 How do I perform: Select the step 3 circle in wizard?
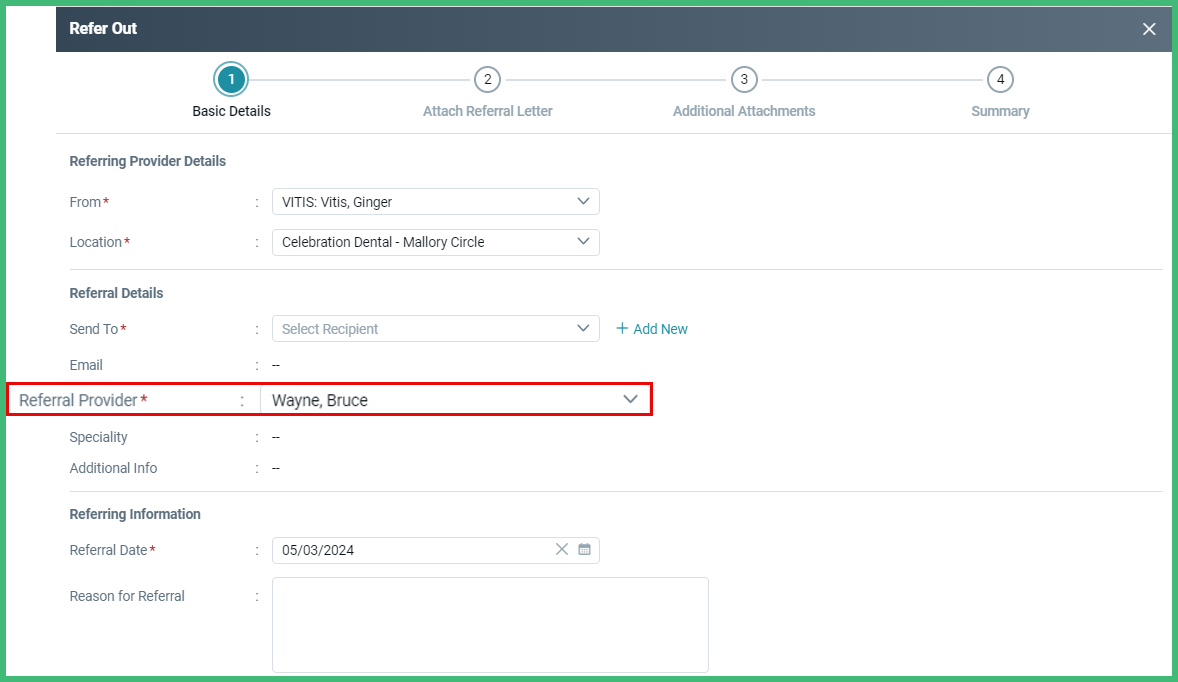743,79
